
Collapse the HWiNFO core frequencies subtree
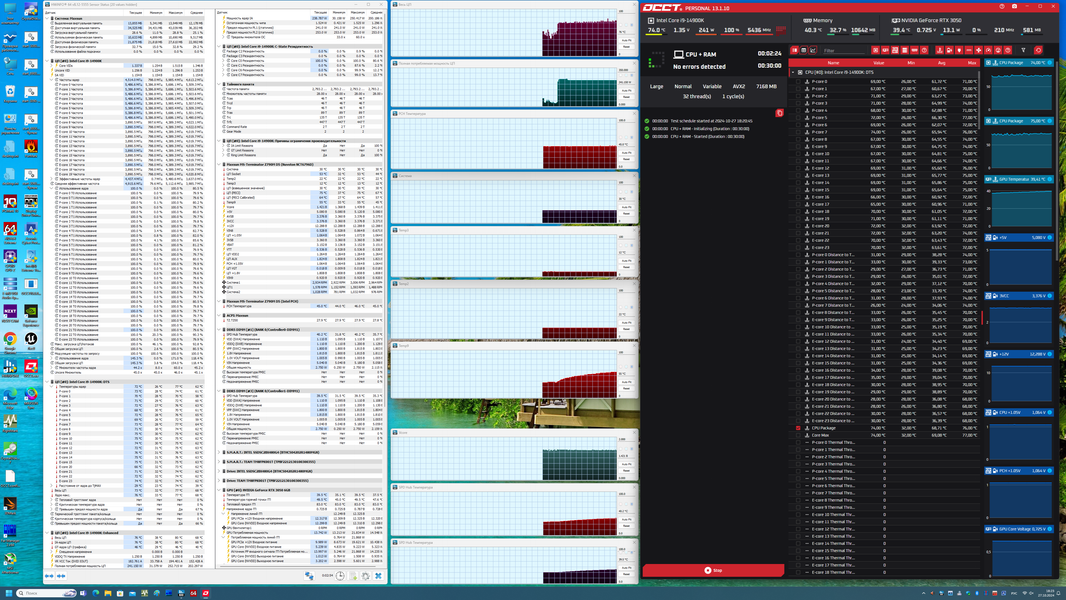coord(52,80)
